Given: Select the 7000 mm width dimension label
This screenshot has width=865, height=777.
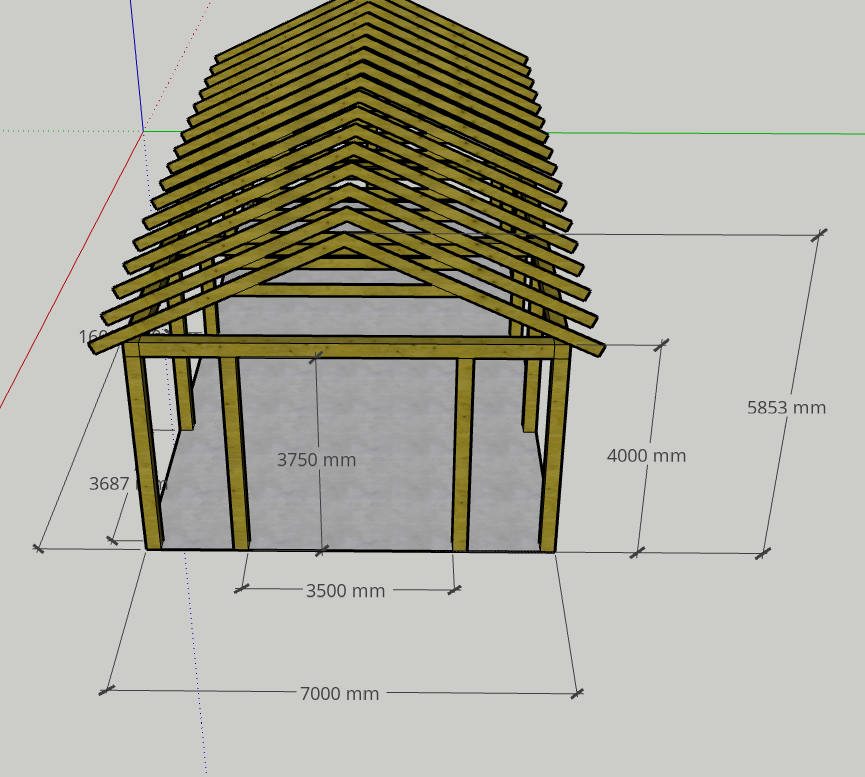Looking at the screenshot, I should (339, 693).
